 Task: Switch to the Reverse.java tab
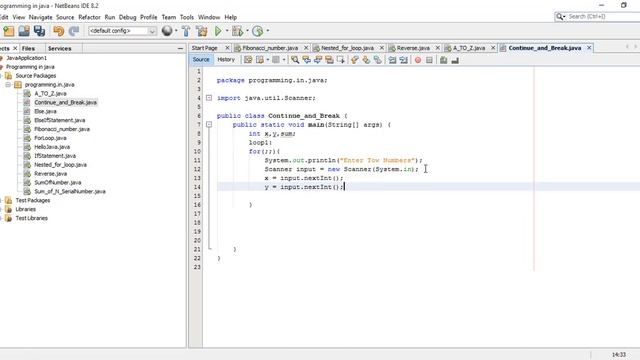(x=413, y=48)
